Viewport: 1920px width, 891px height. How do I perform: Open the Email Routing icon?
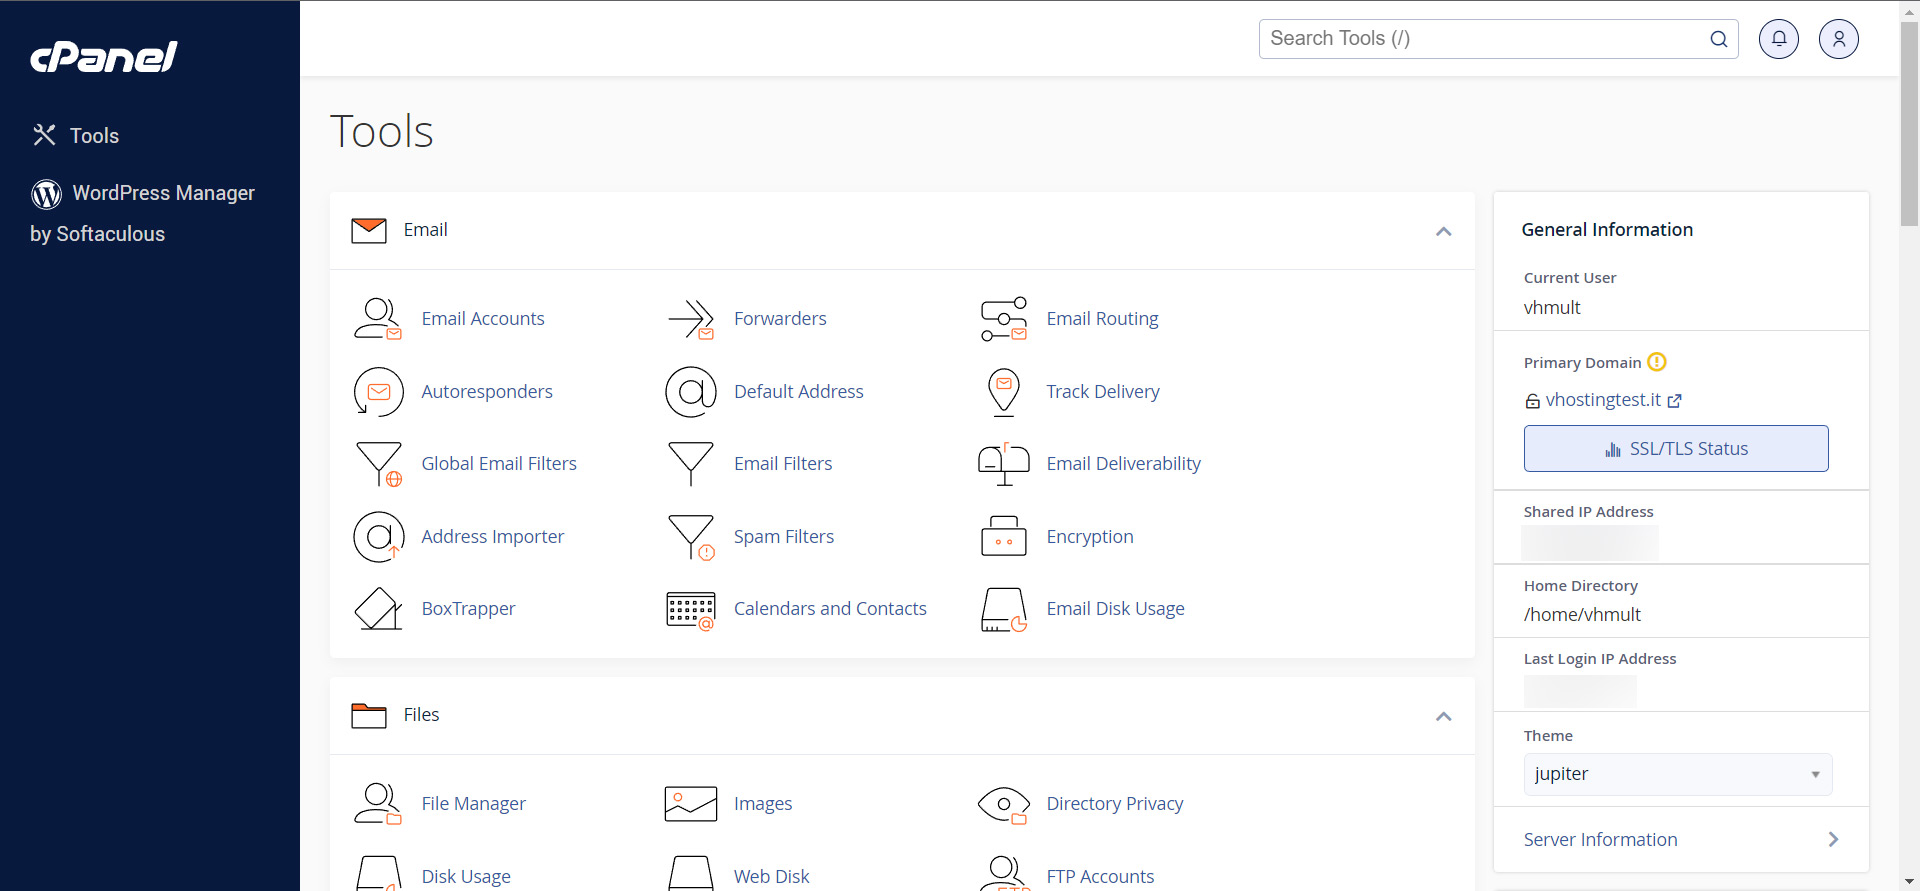1004,319
